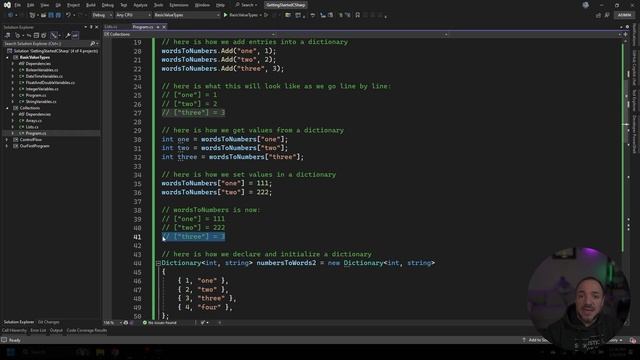Click the Undo toolbar icon
The image size is (640, 360).
coord(68,15)
